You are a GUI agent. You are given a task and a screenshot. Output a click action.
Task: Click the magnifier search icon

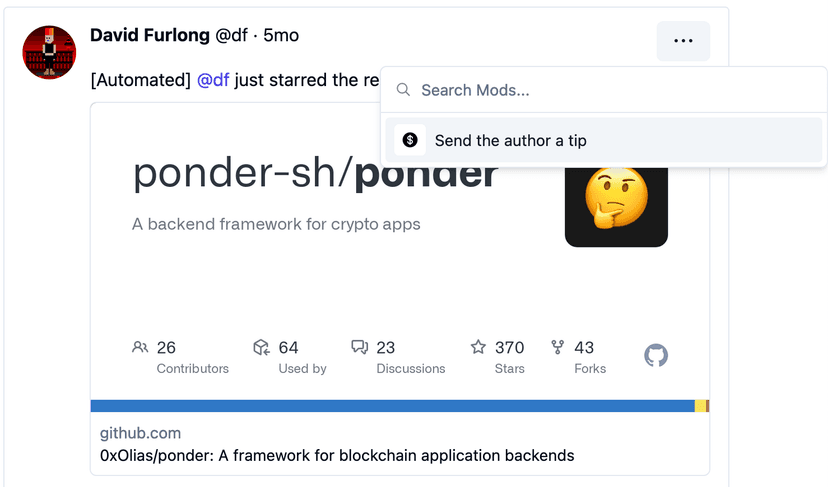[x=403, y=90]
